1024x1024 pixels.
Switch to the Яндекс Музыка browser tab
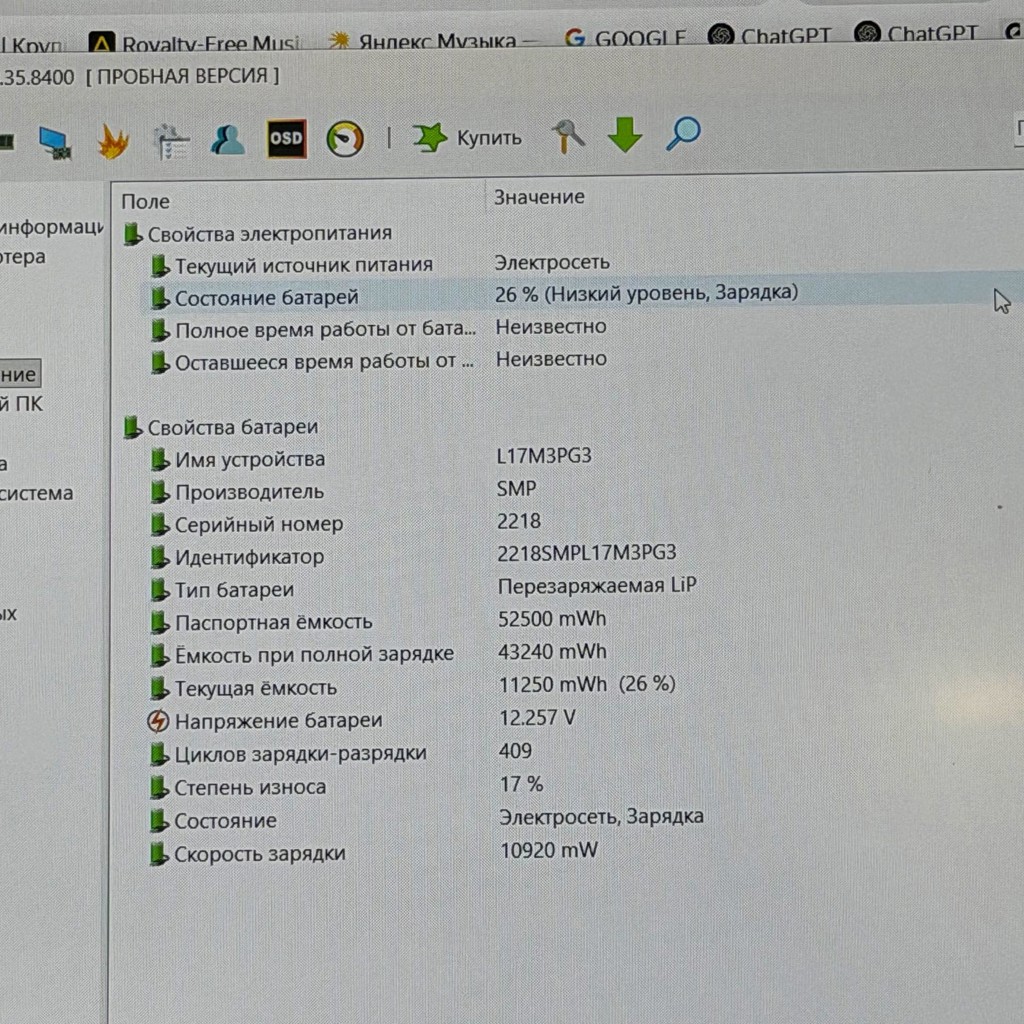click(433, 40)
